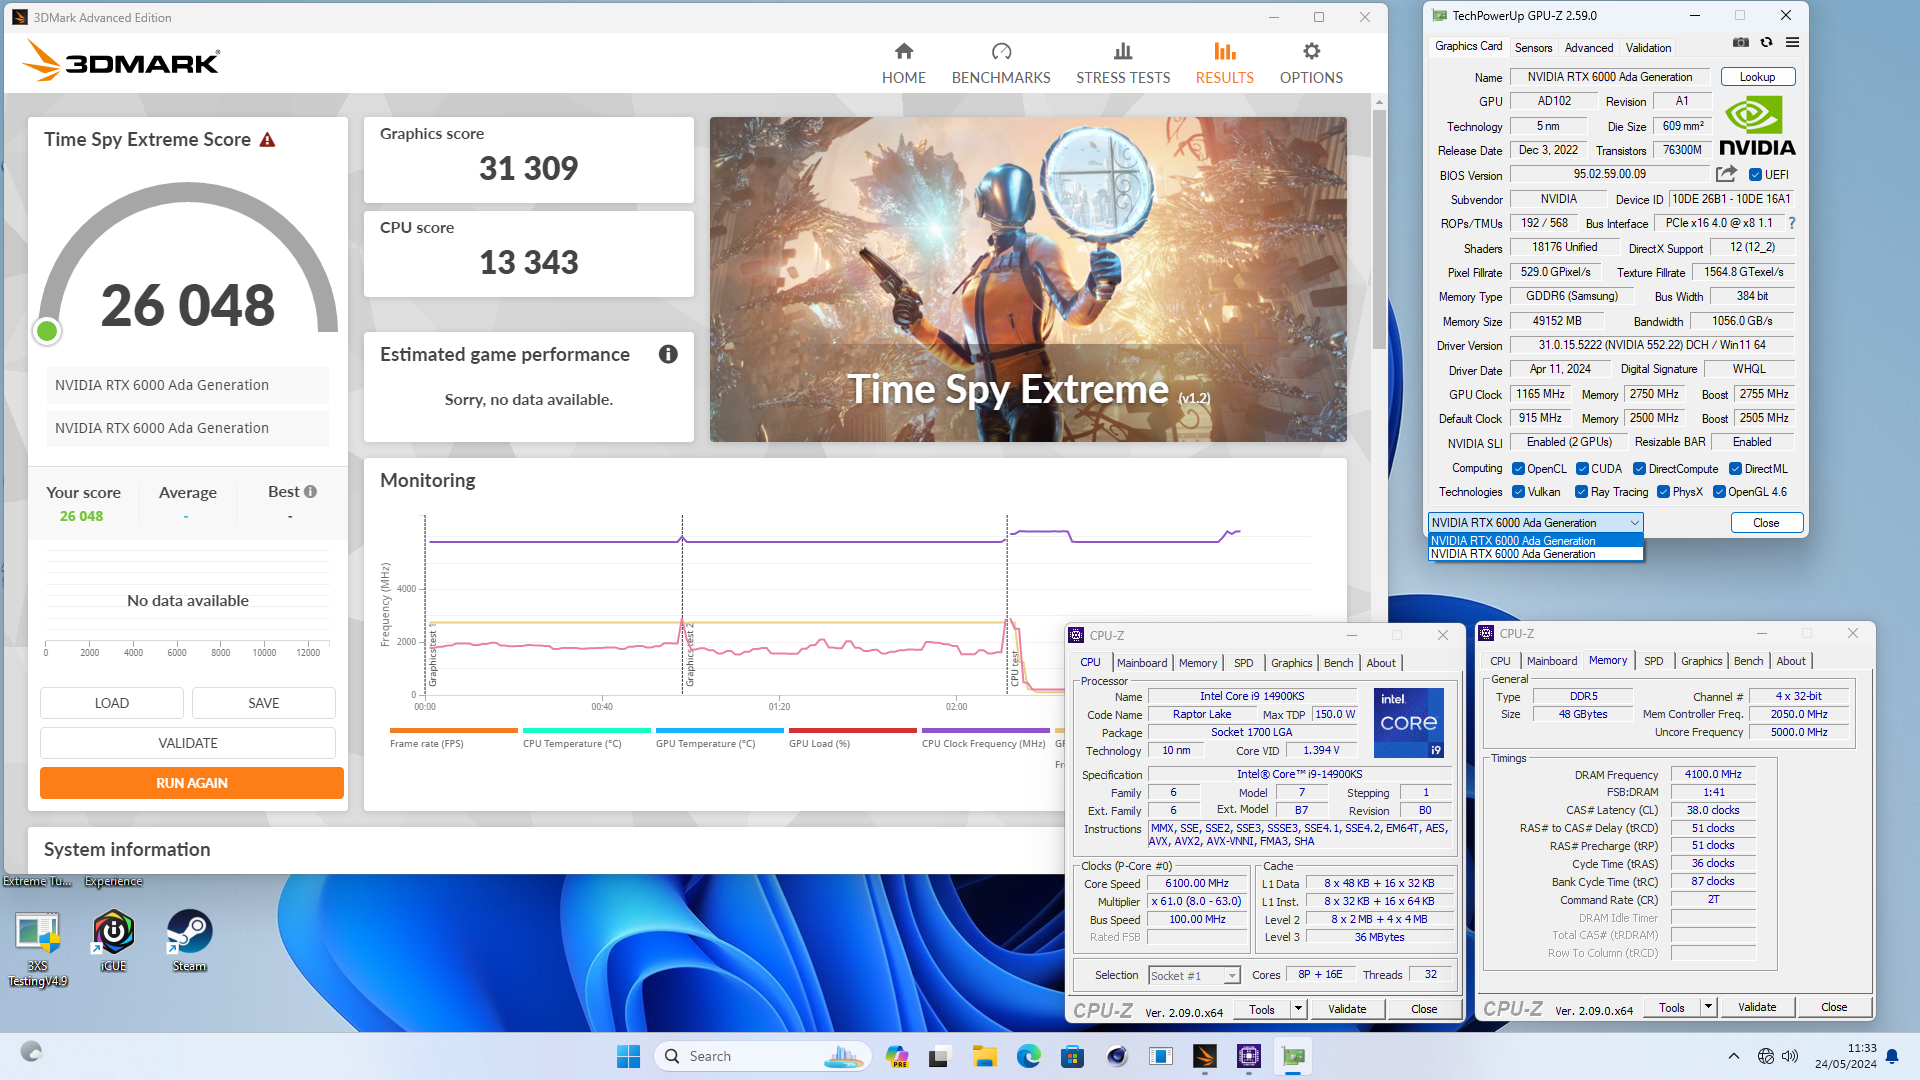
Task: Open info icon for Estimated game performance
Action: point(668,354)
